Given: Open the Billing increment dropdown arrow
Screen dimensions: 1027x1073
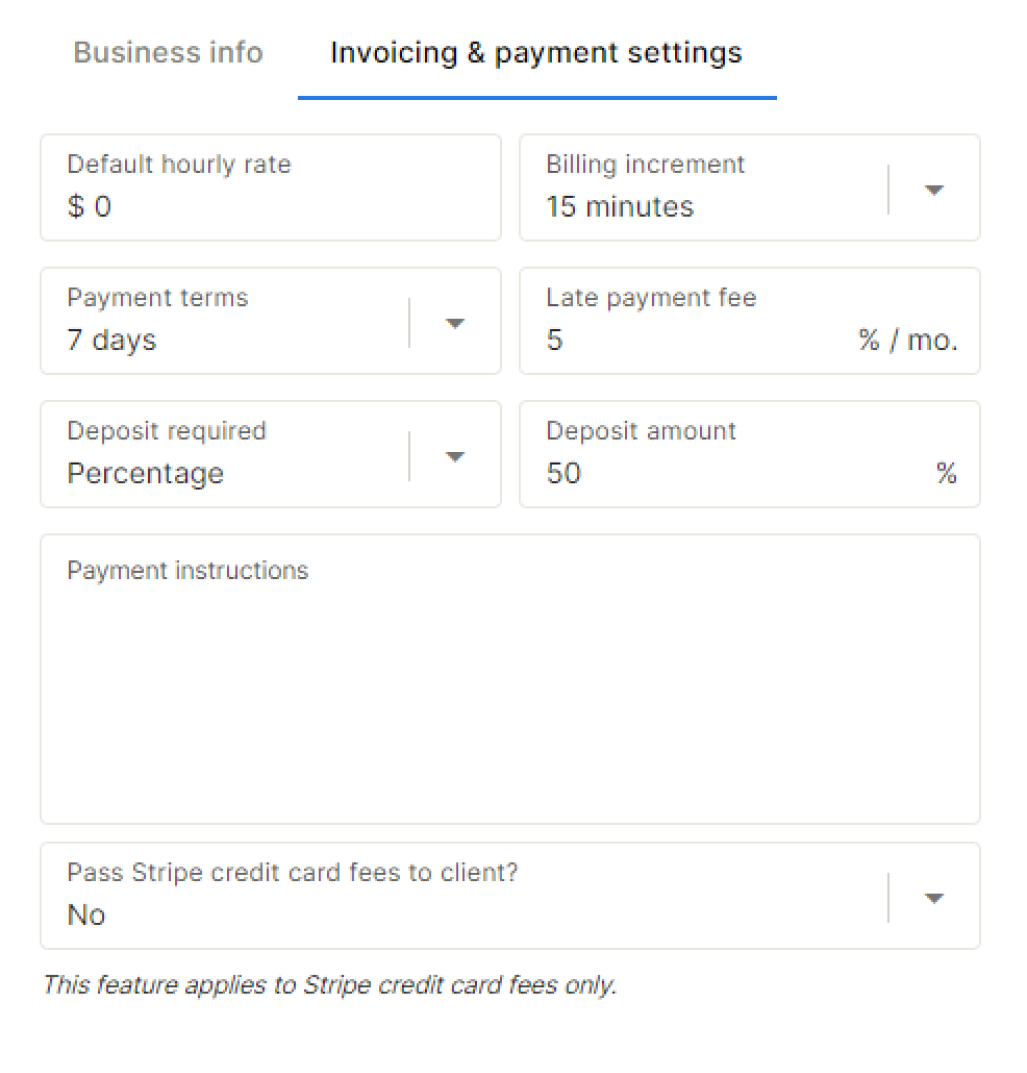Looking at the screenshot, I should 934,190.
